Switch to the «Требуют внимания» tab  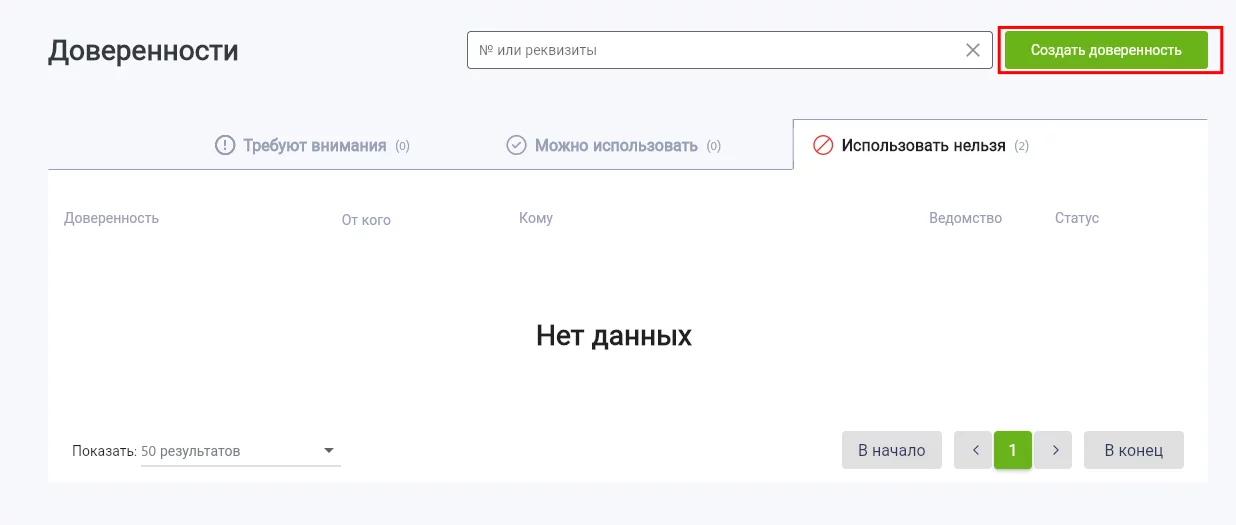314,146
